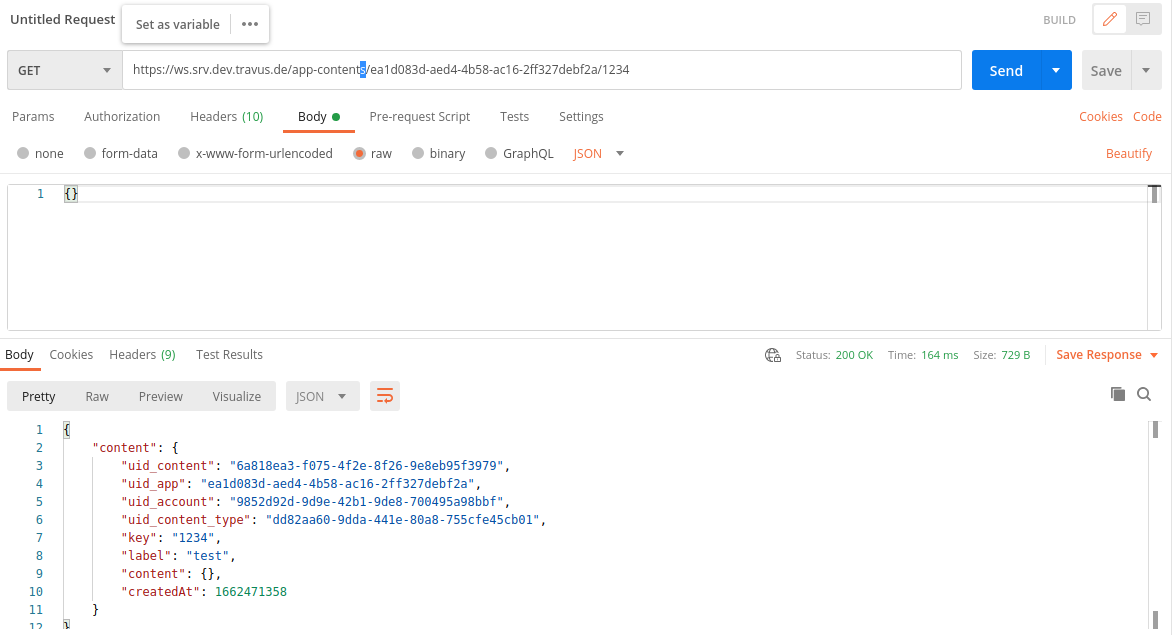
Task: Search the response with magnifier icon
Action: click(x=1144, y=394)
